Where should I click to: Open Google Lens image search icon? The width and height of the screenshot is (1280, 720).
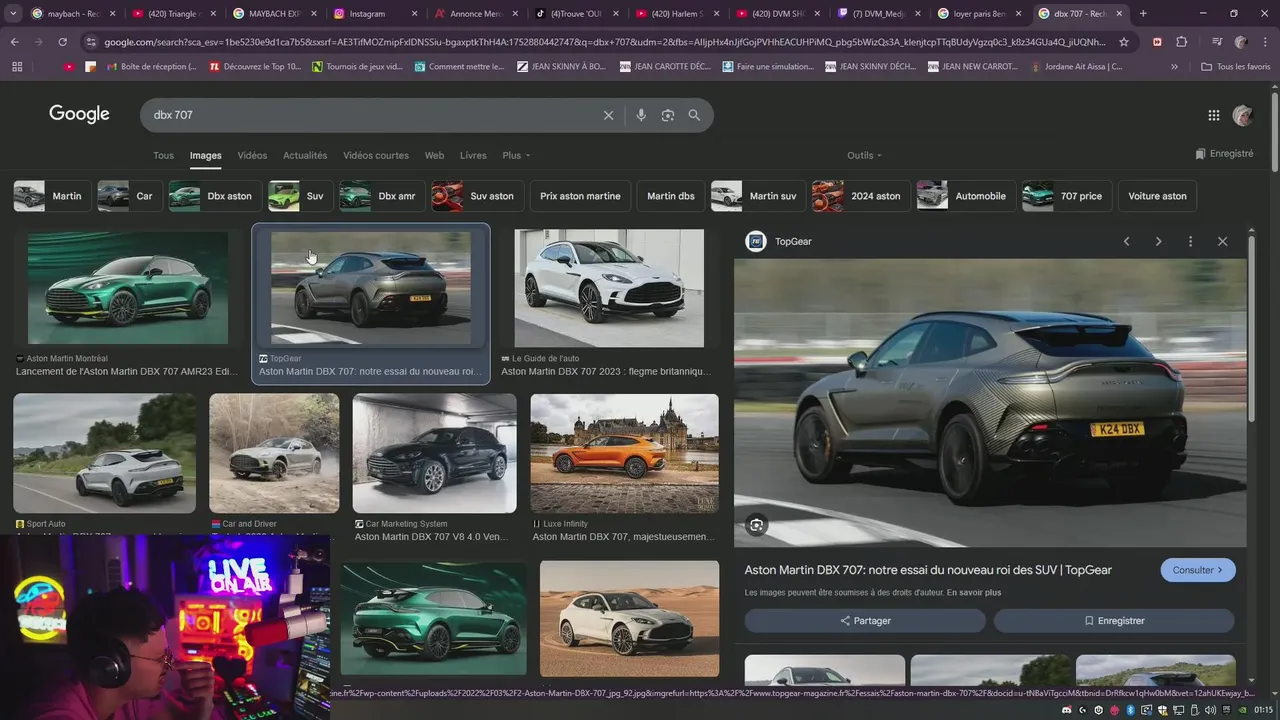point(668,115)
